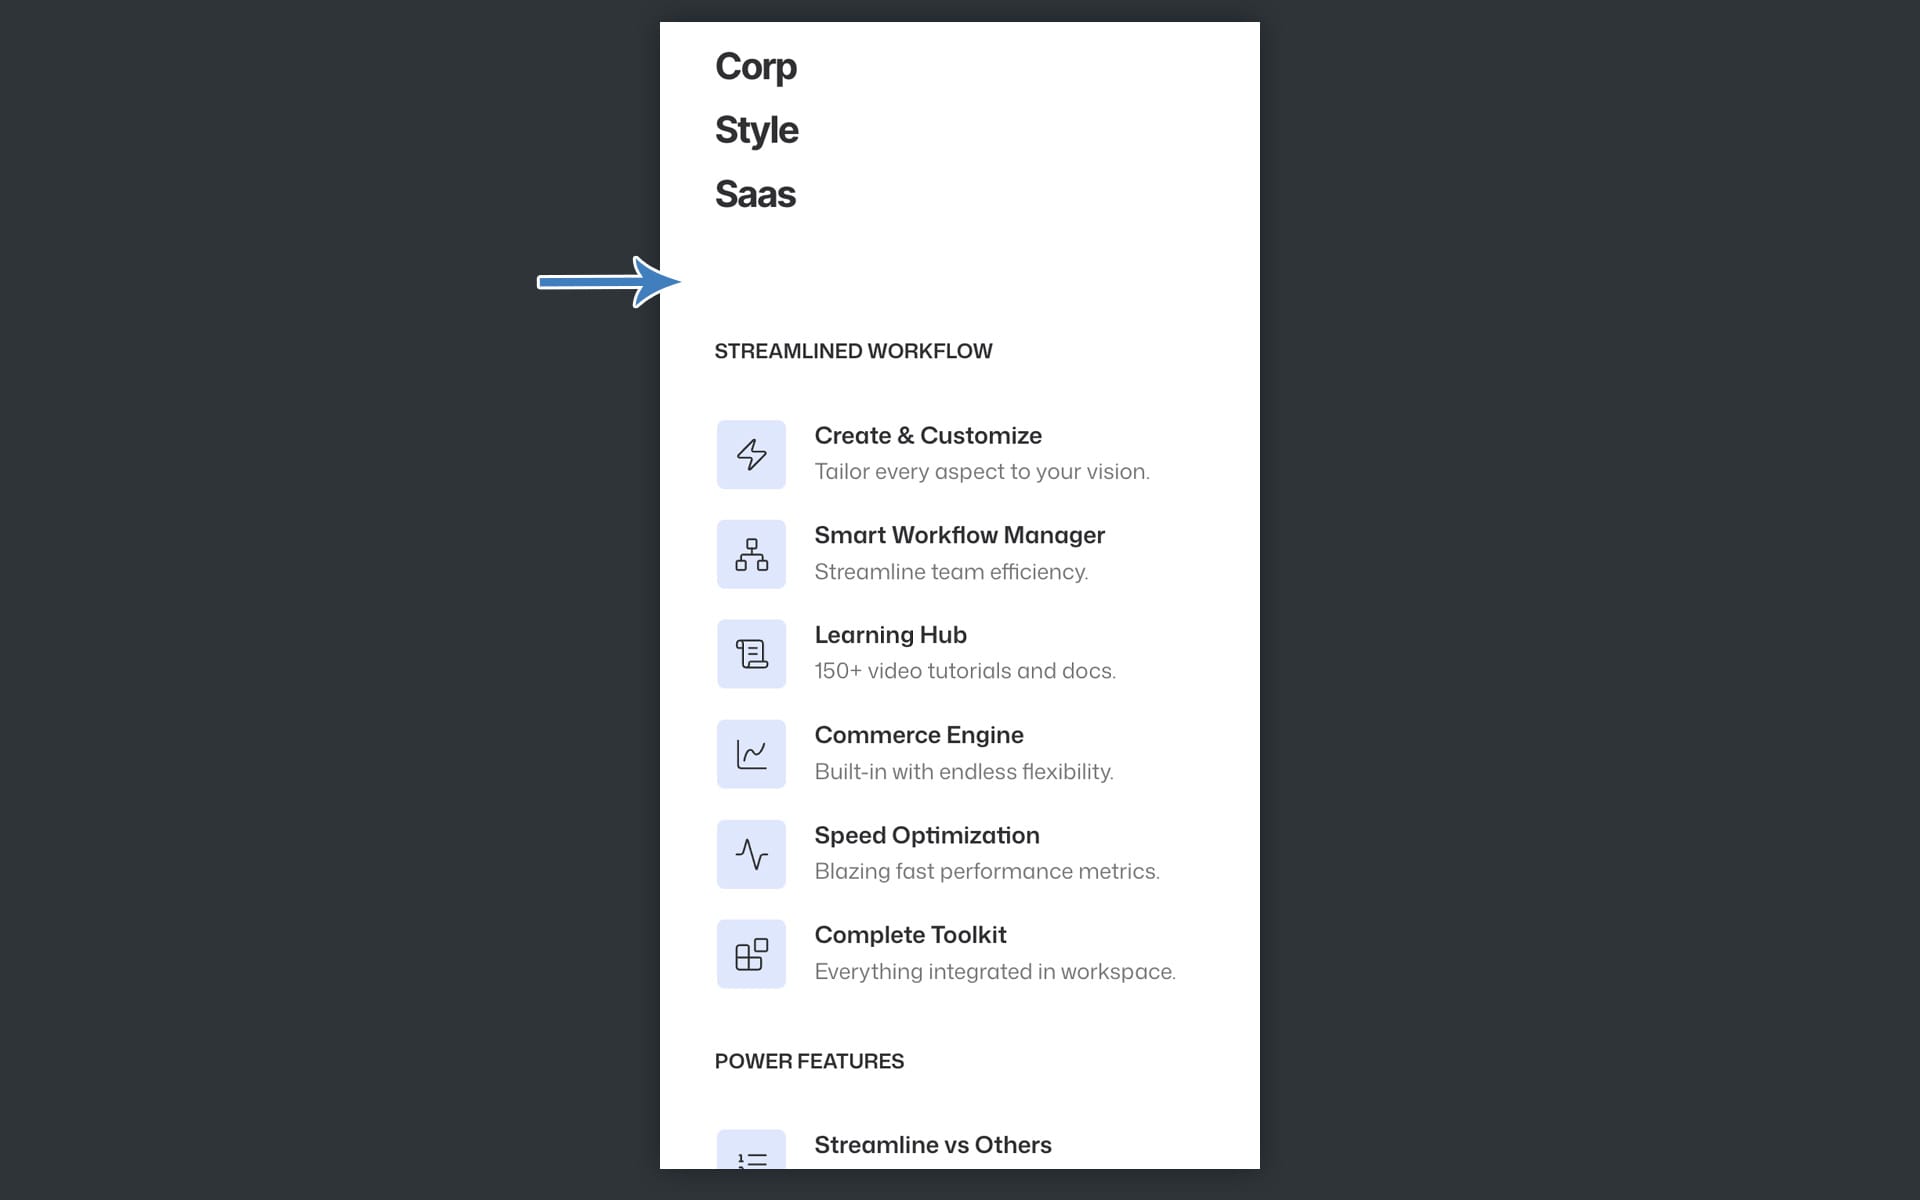
Task: Visit the Learning Hub title link
Action: [890, 635]
